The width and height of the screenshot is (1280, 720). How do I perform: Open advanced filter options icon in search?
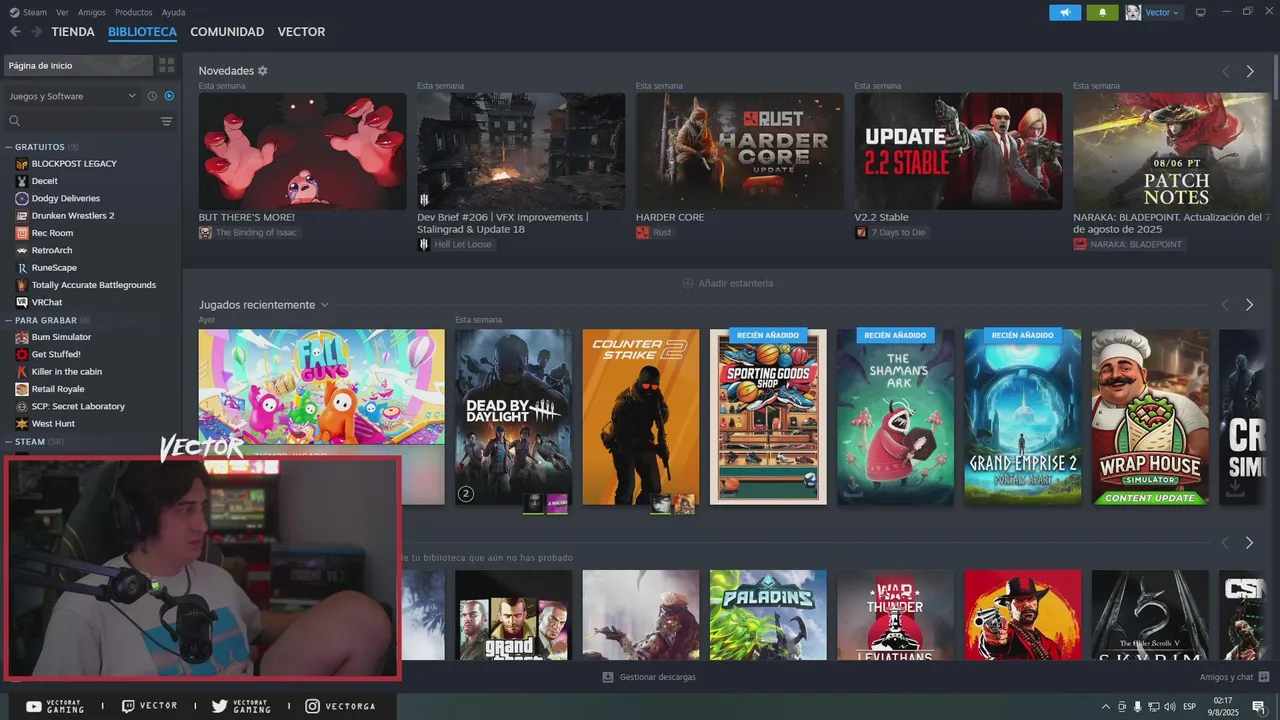pos(166,121)
